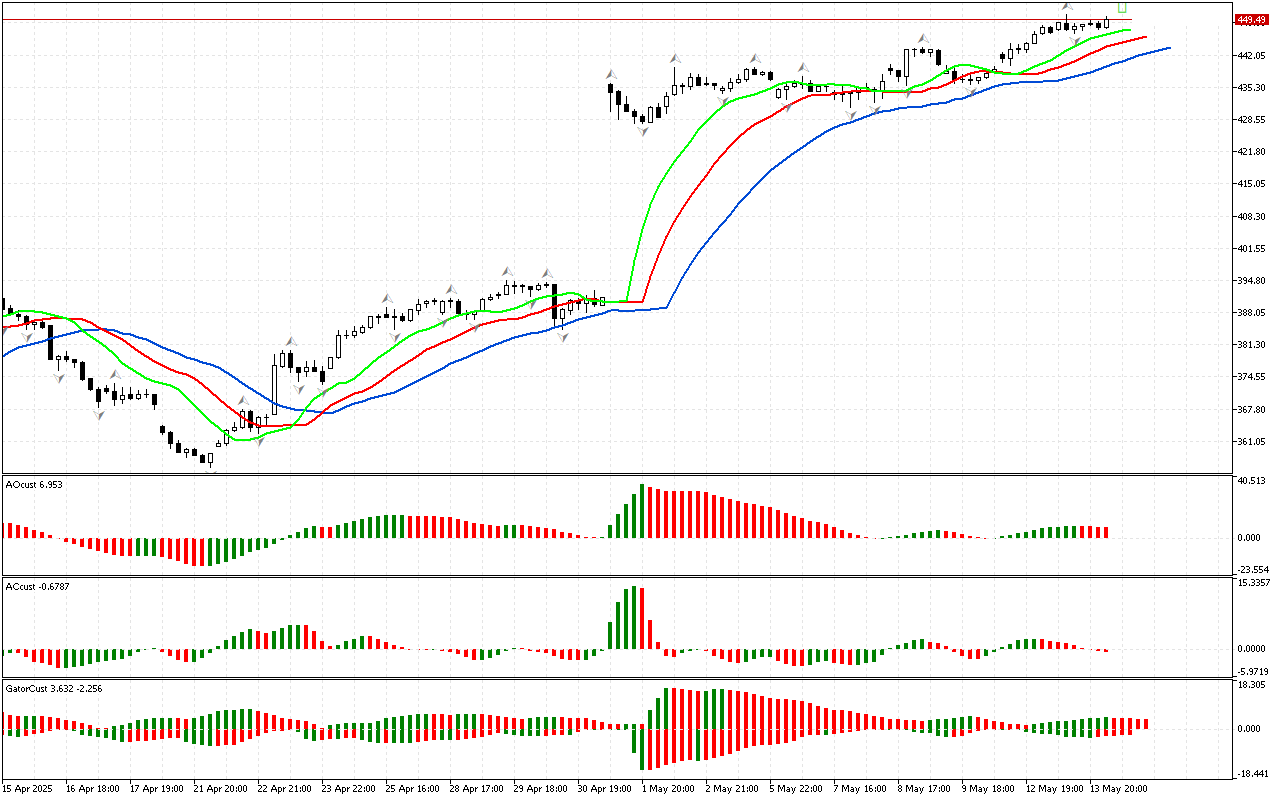
Task: Click the AOcust 6.953 indicator label
Action: (x=35, y=485)
